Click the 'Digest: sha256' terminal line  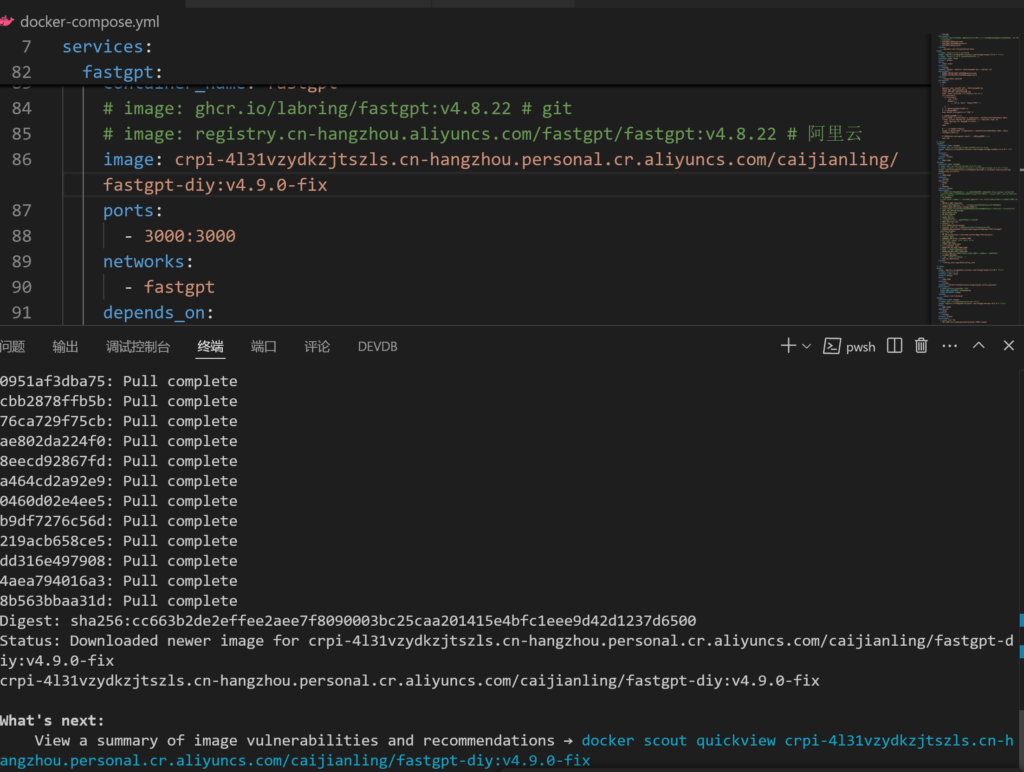tap(348, 620)
